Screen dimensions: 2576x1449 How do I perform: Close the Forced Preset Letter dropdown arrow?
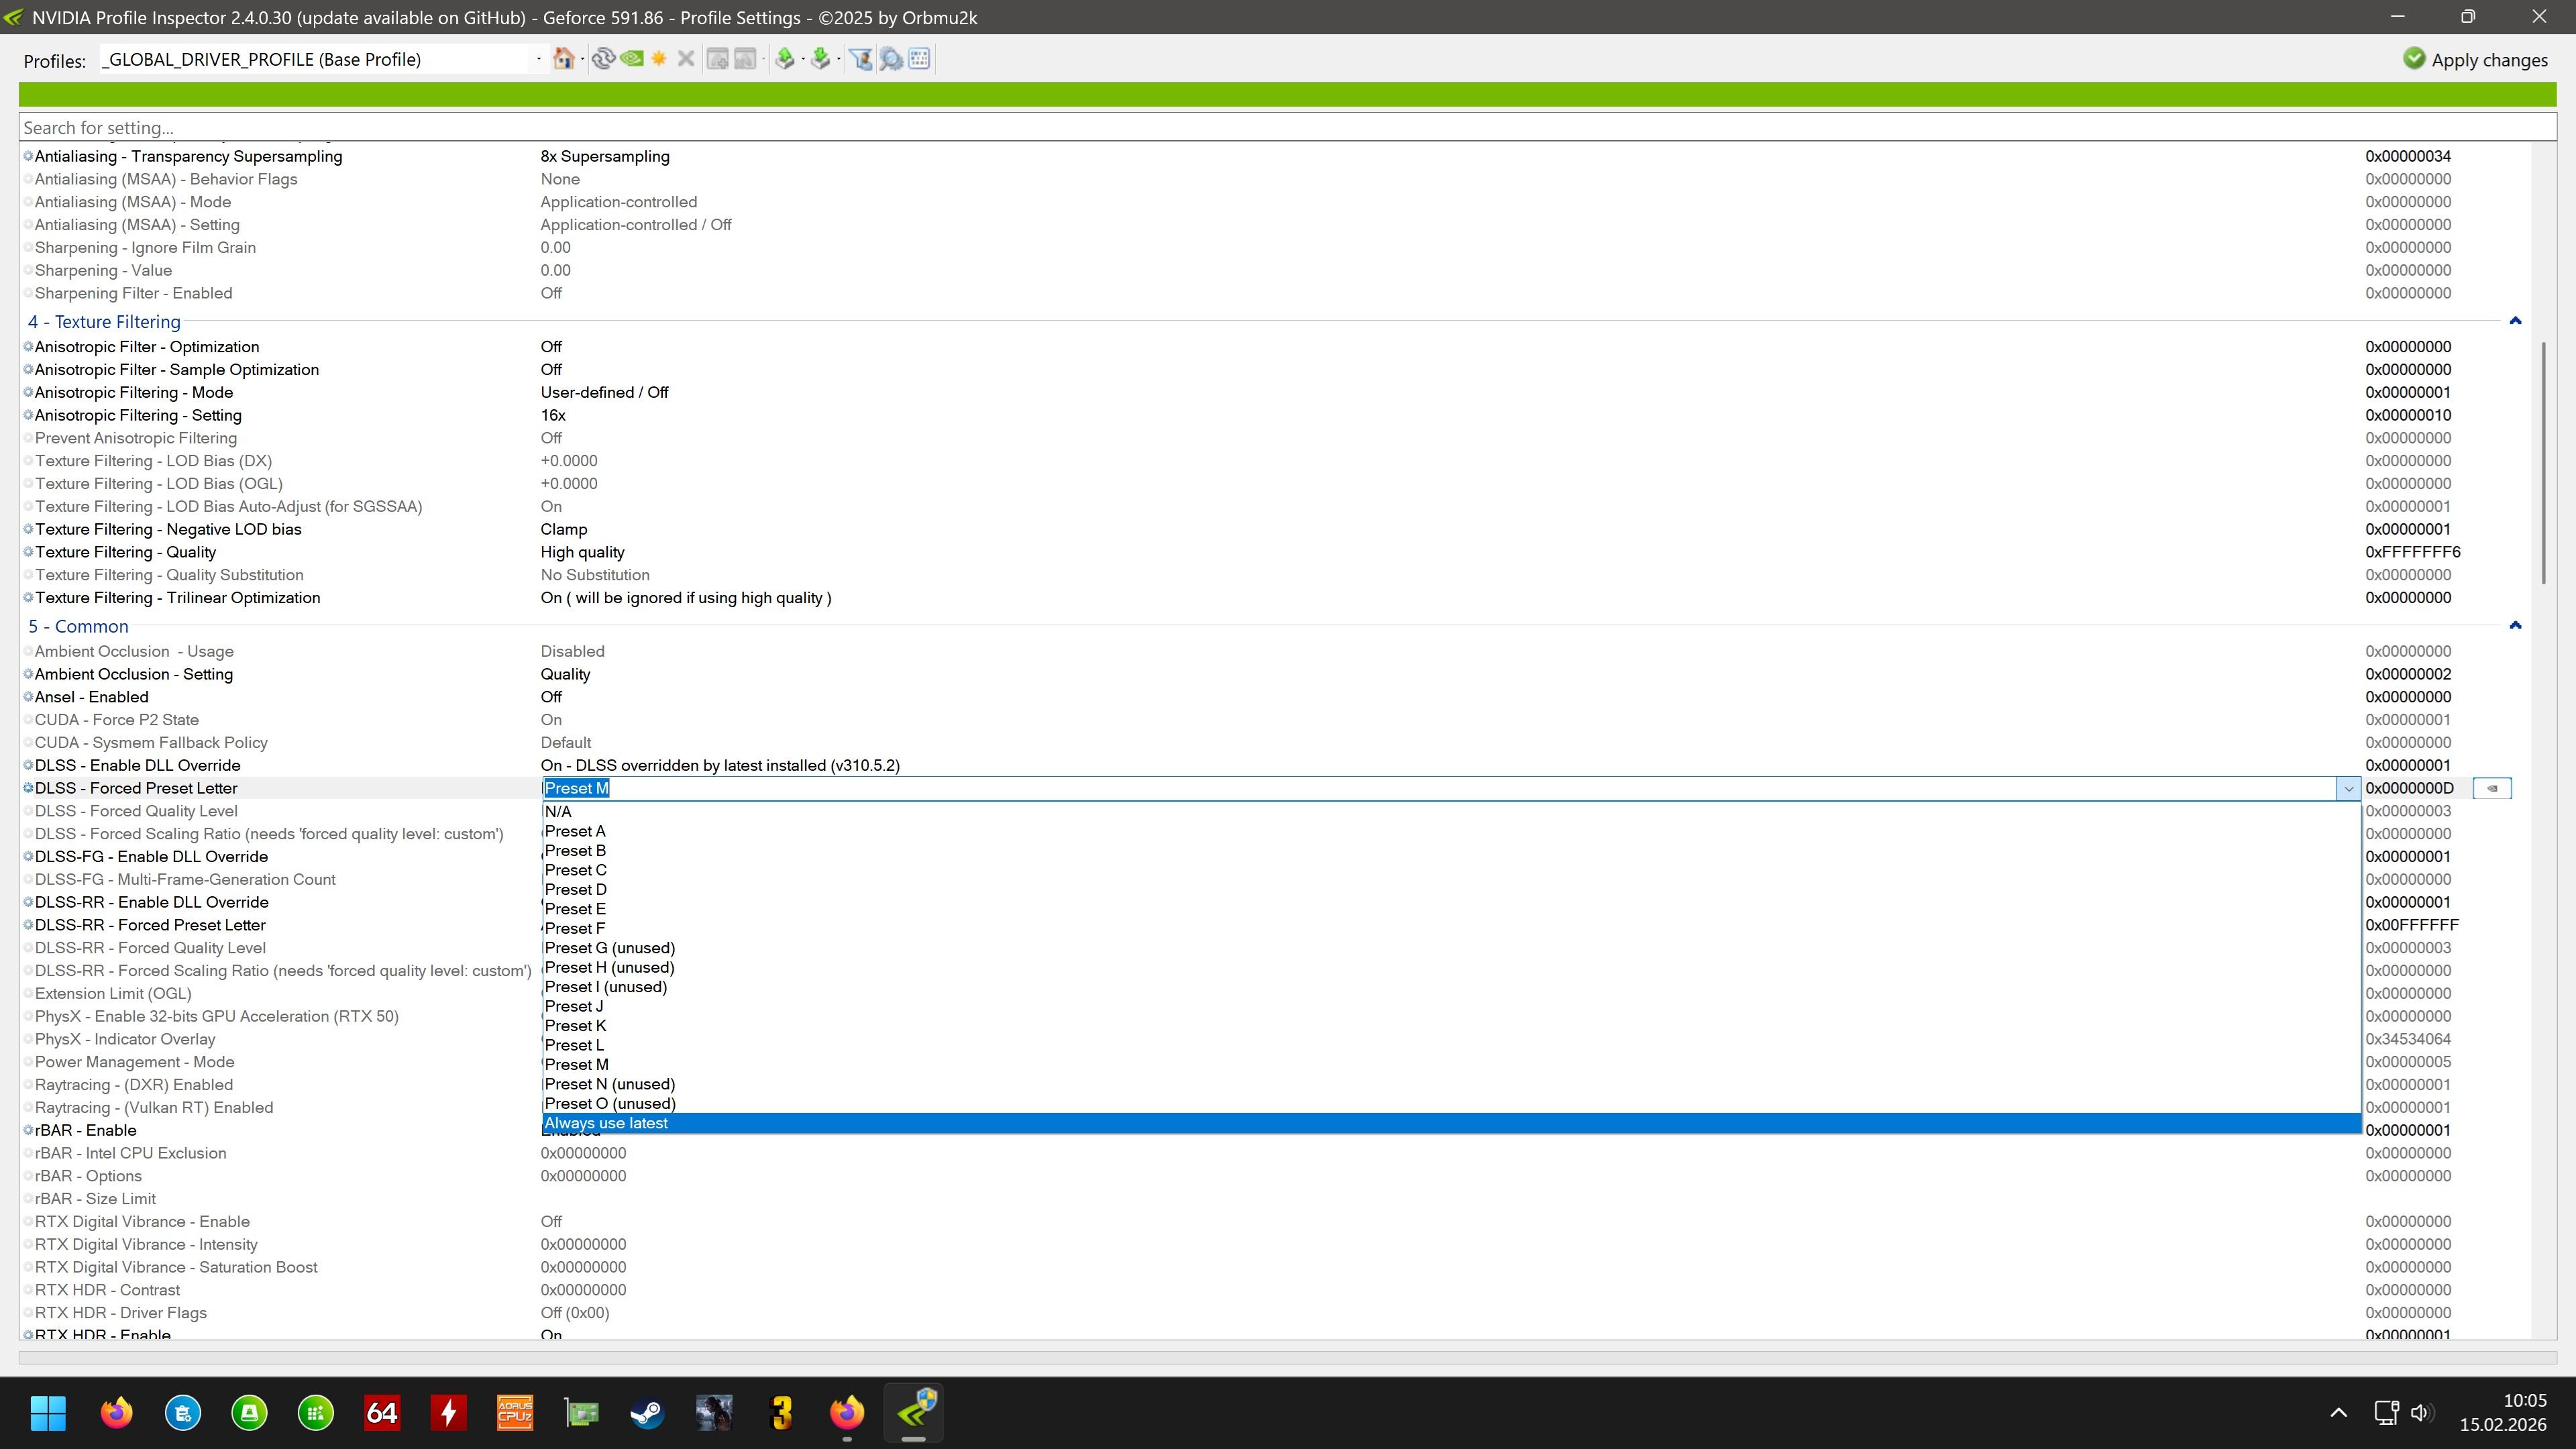(2348, 789)
